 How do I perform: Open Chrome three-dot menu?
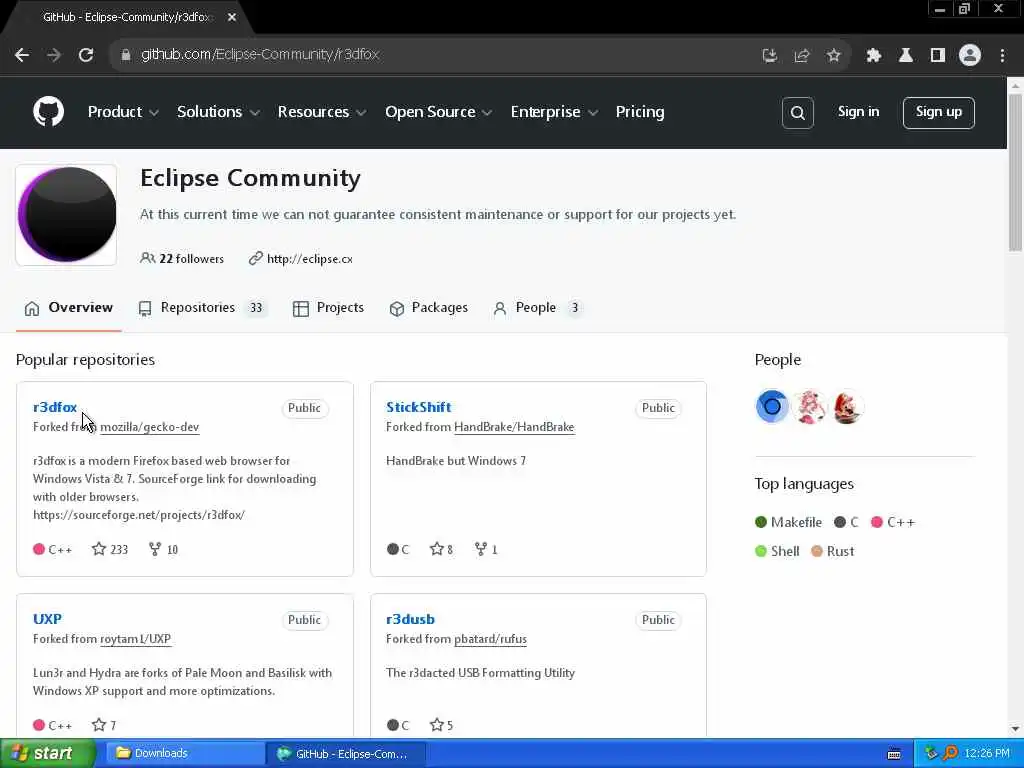pyautogui.click(x=1002, y=56)
